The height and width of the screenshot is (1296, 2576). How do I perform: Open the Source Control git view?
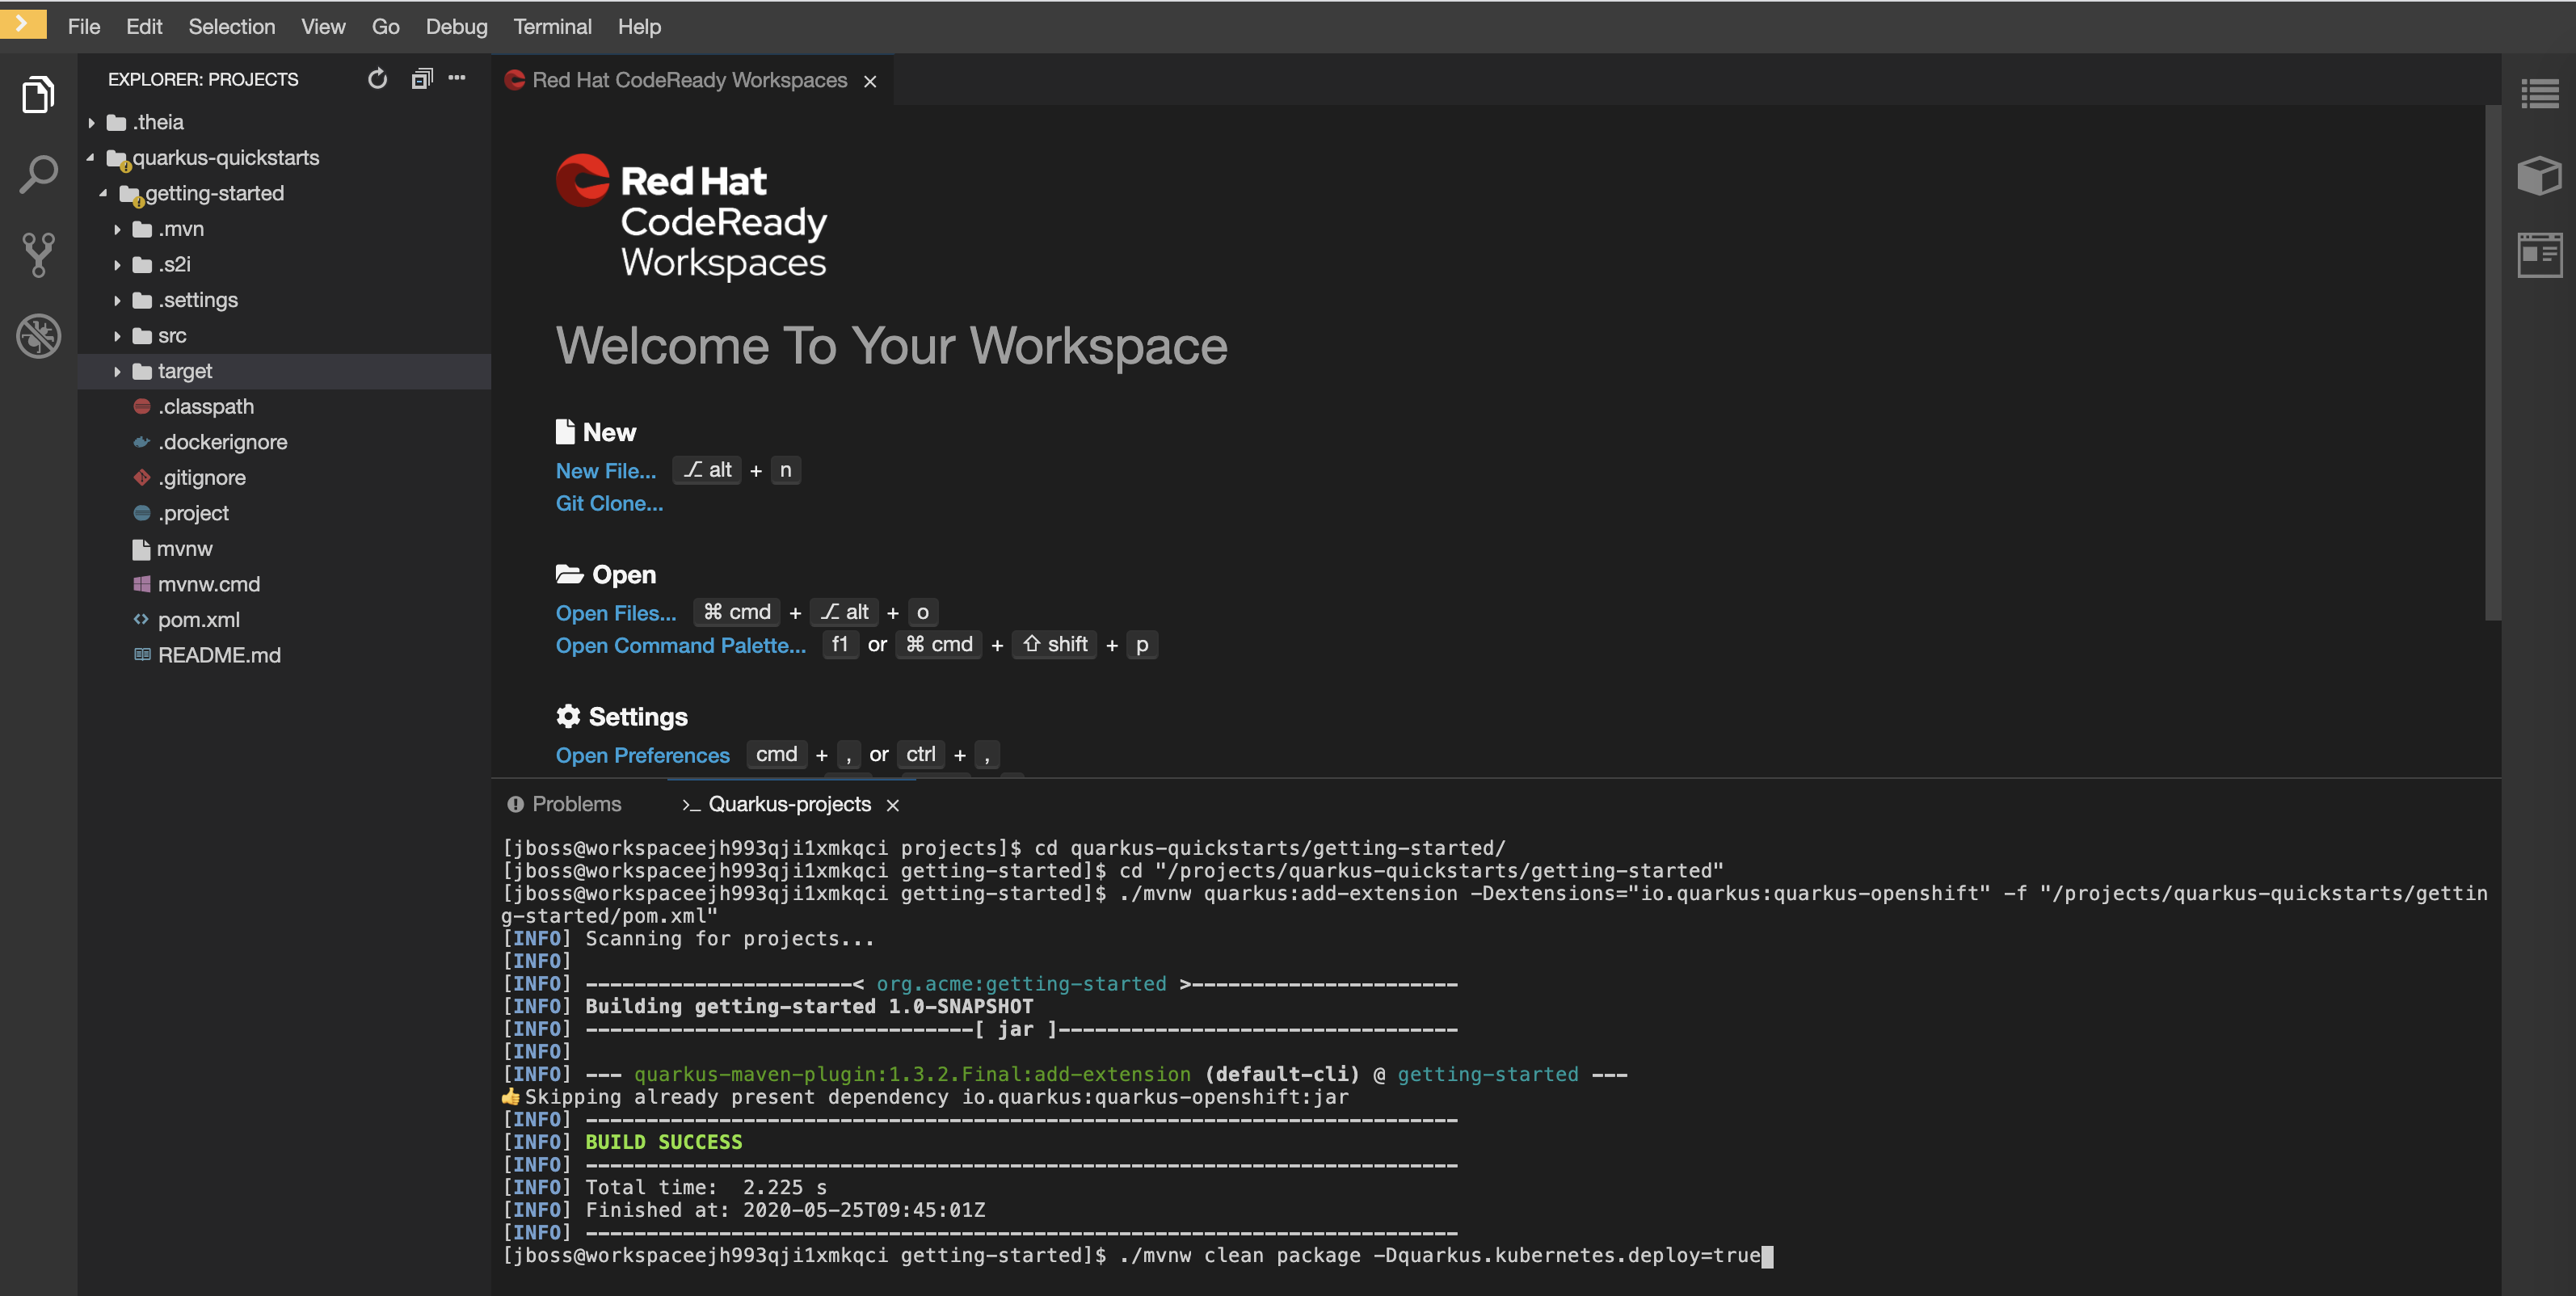click(x=38, y=255)
